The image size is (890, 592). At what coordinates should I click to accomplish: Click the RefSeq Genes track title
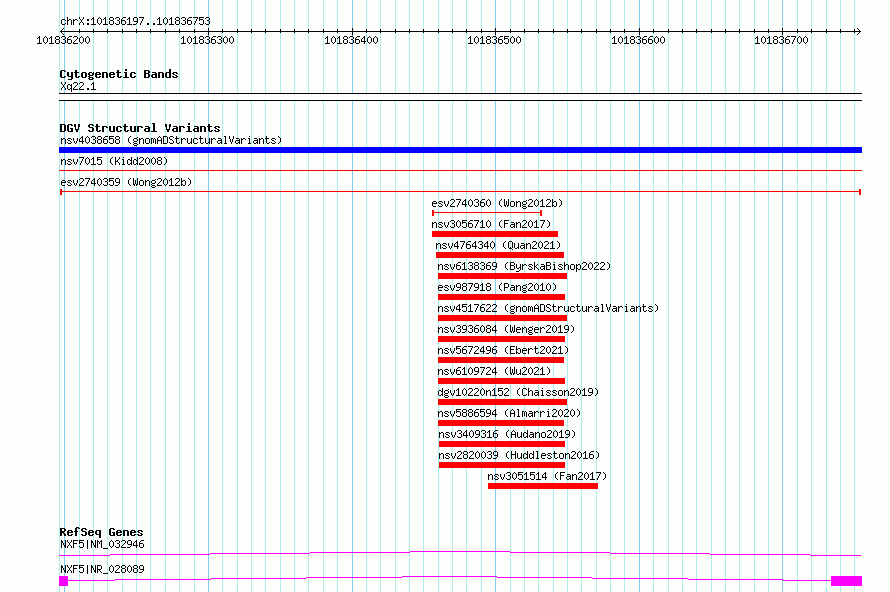[x=101, y=532]
